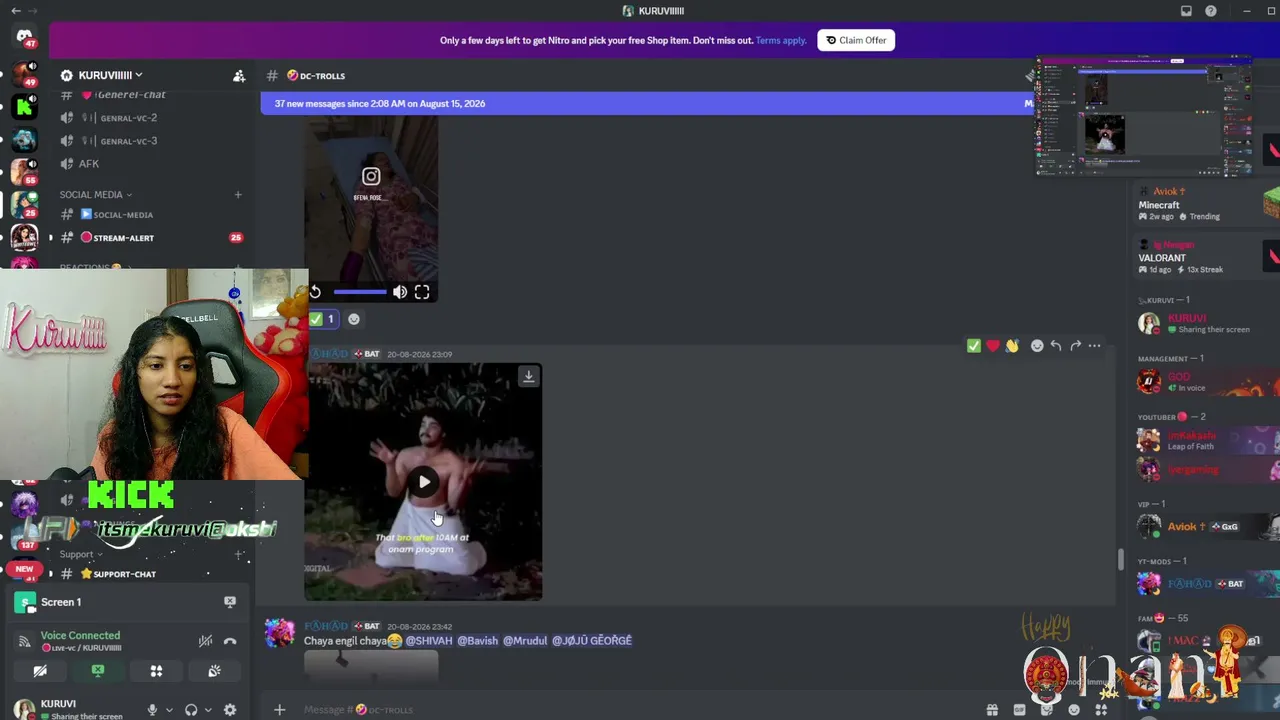Forward the hovered video message
This screenshot has height=720, width=1280.
click(1075, 346)
